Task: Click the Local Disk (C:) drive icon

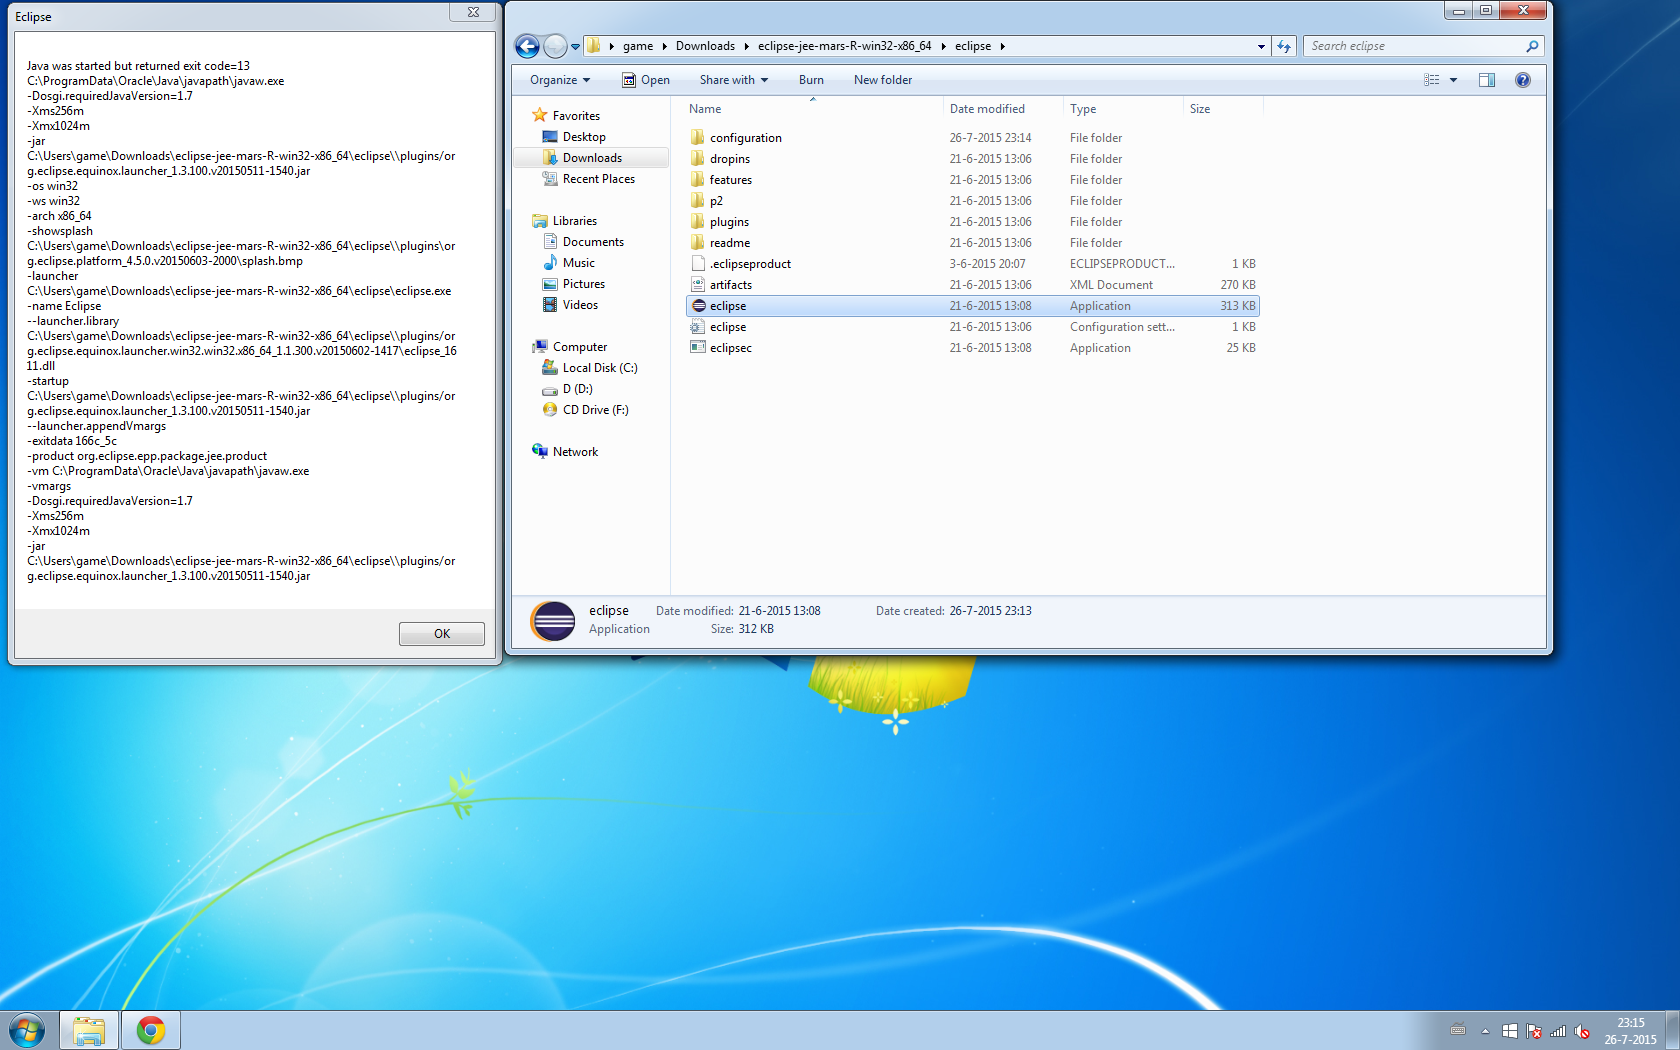Action: [550, 368]
